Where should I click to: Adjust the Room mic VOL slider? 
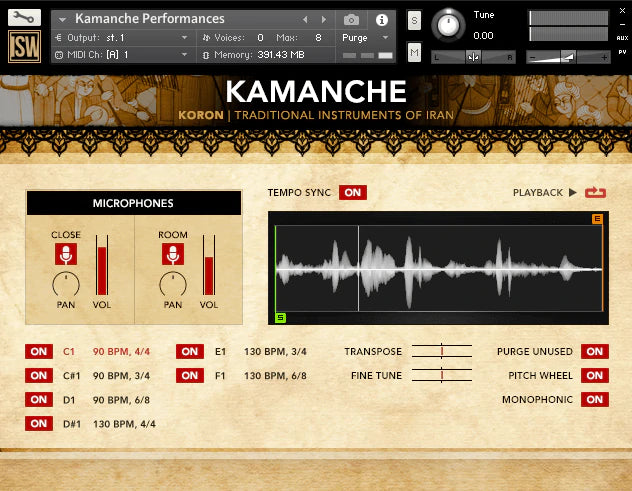[209, 265]
